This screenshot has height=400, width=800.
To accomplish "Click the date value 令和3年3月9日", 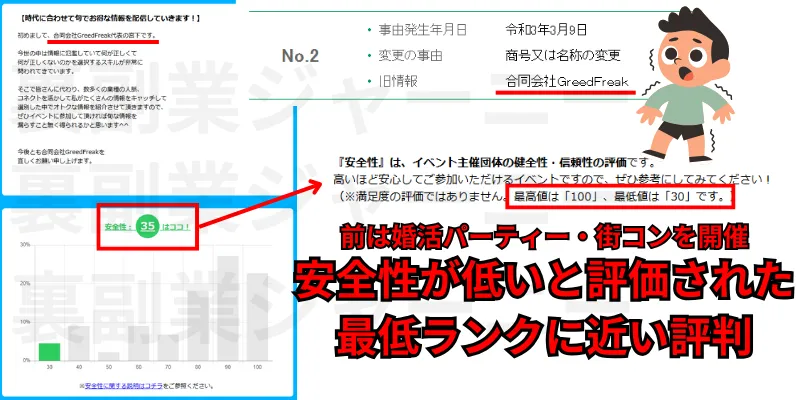I will coord(546,30).
